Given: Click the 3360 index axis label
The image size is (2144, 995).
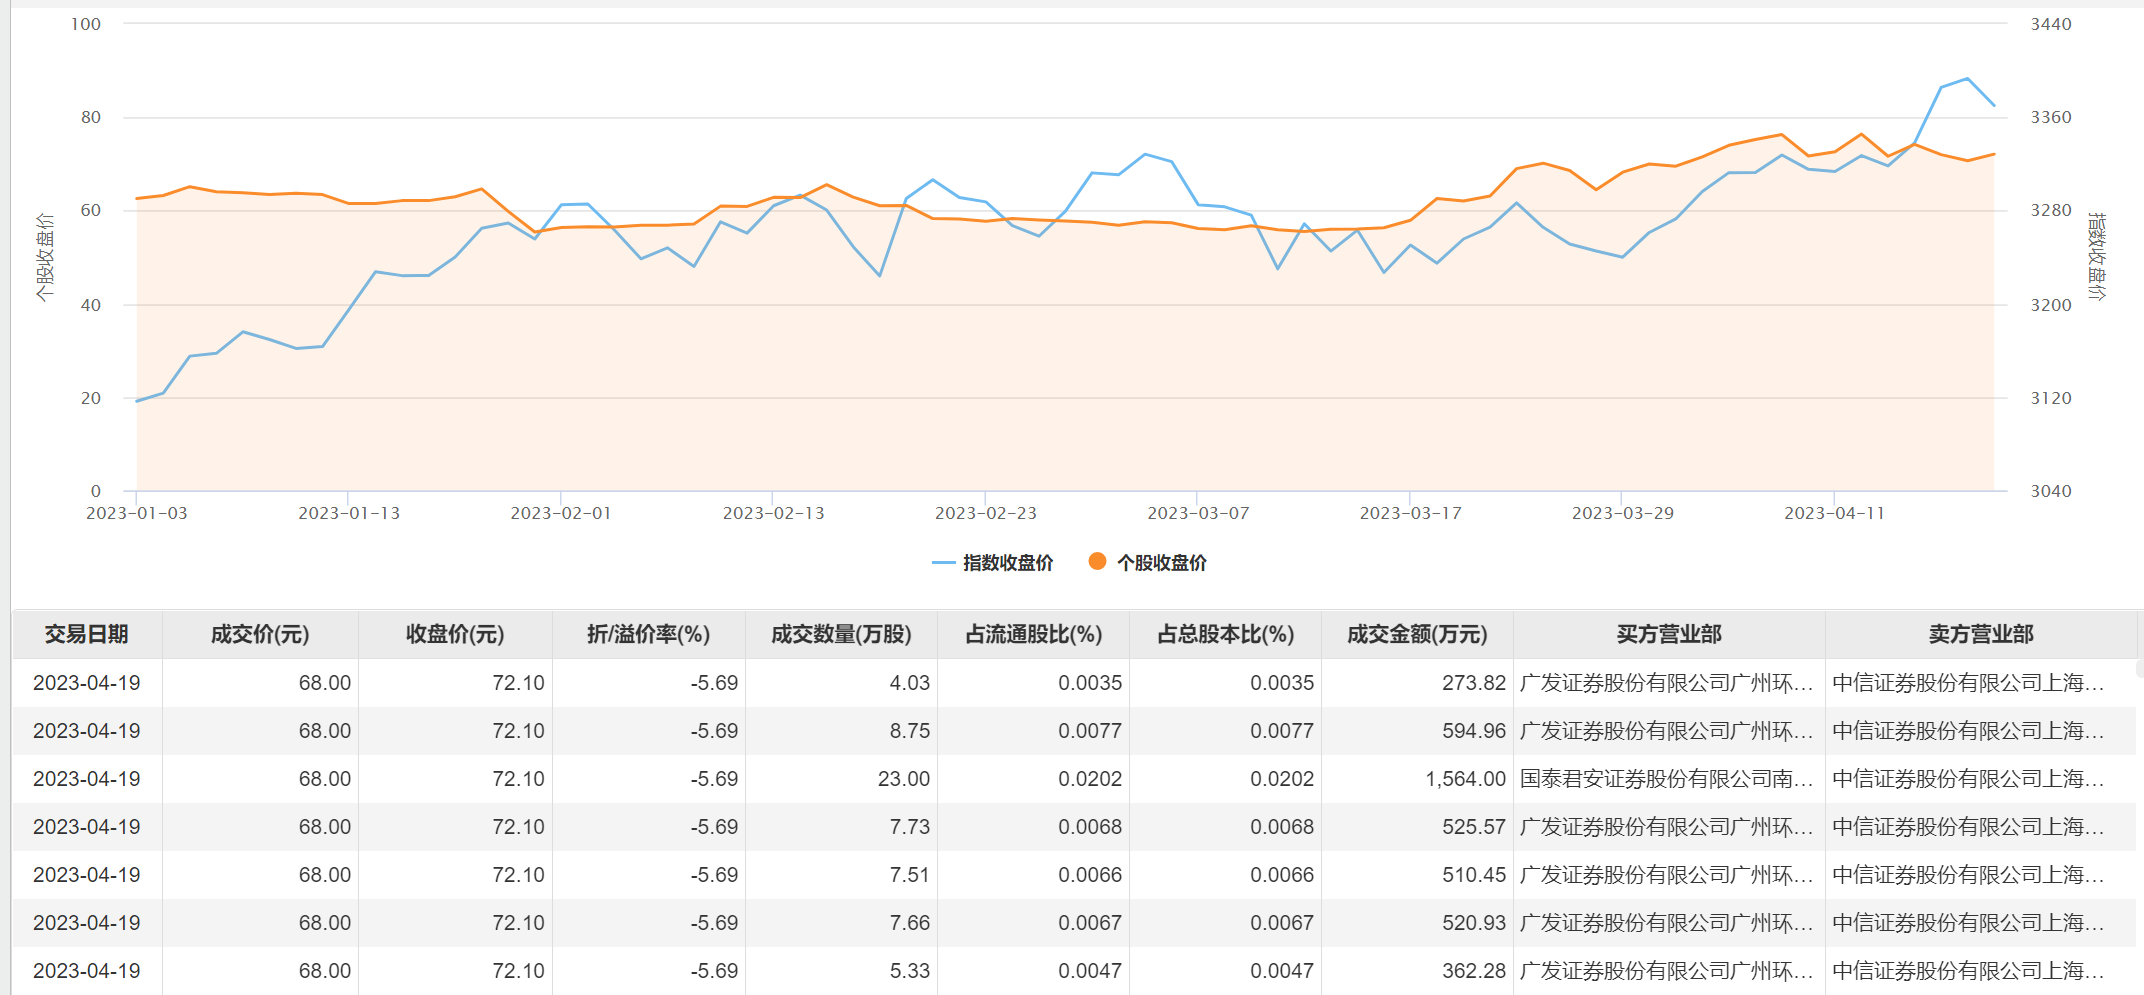Looking at the screenshot, I should pos(2051,118).
